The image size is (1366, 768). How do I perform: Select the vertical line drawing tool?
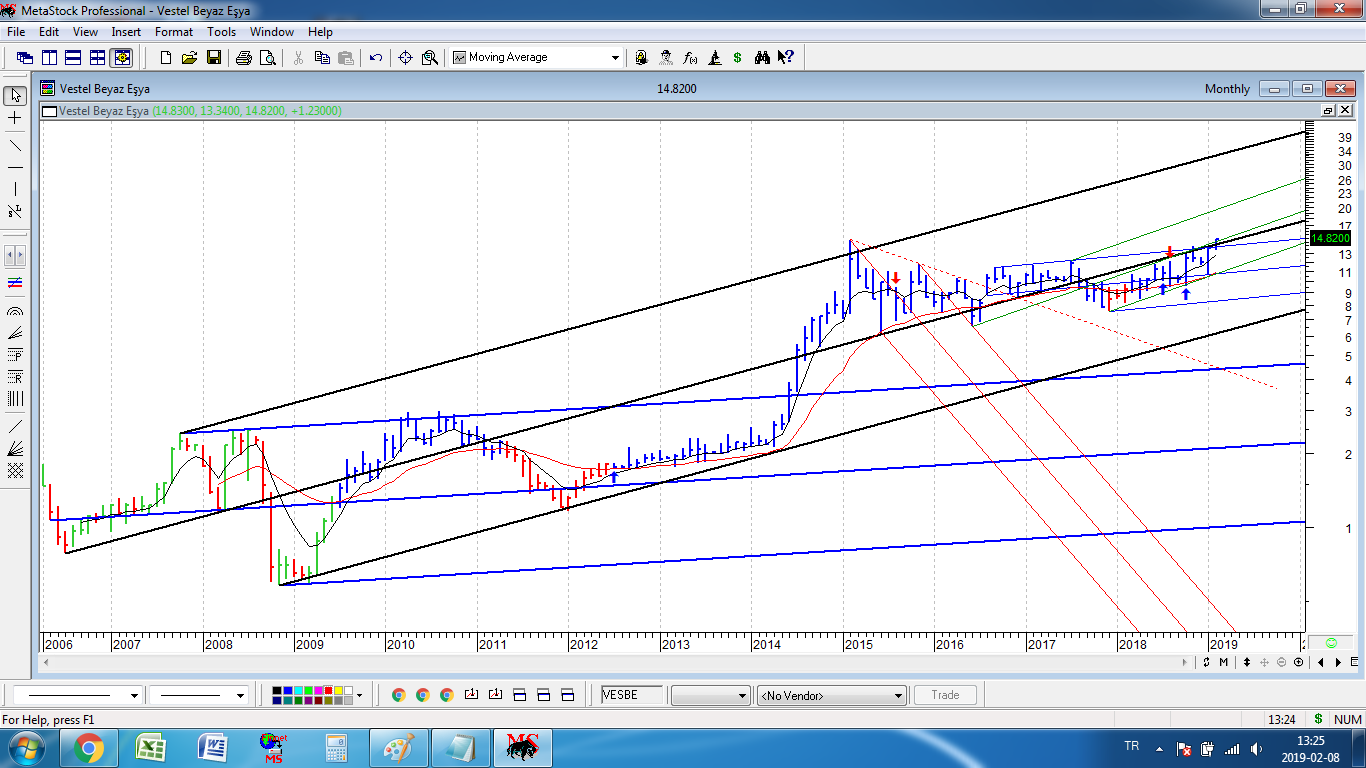[x=15, y=189]
